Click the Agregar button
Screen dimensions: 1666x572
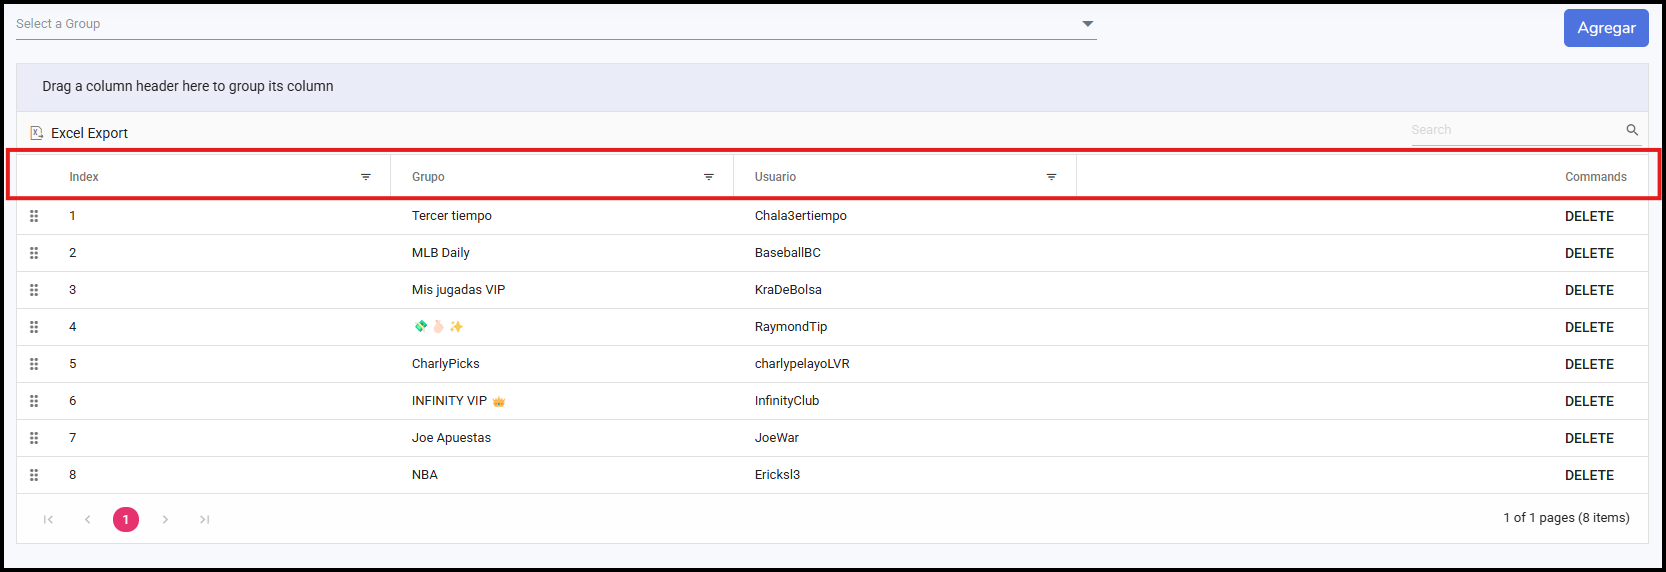coord(1606,28)
